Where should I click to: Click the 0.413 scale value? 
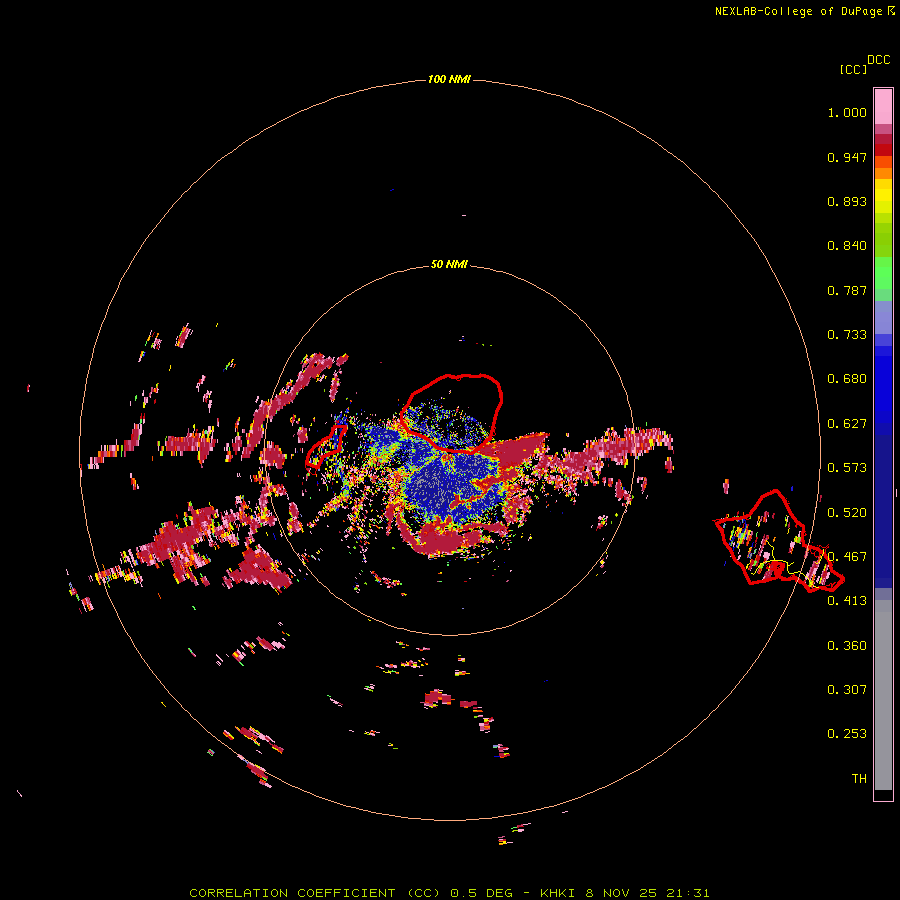(847, 601)
